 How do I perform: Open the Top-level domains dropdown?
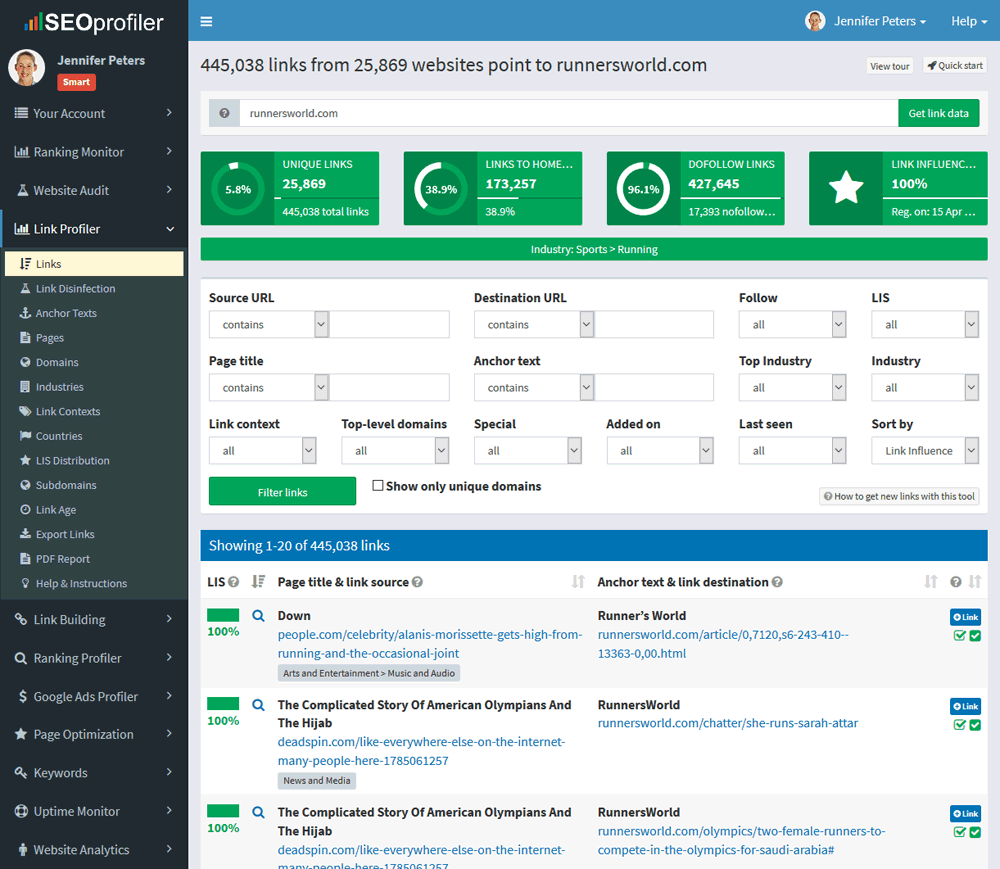(395, 451)
